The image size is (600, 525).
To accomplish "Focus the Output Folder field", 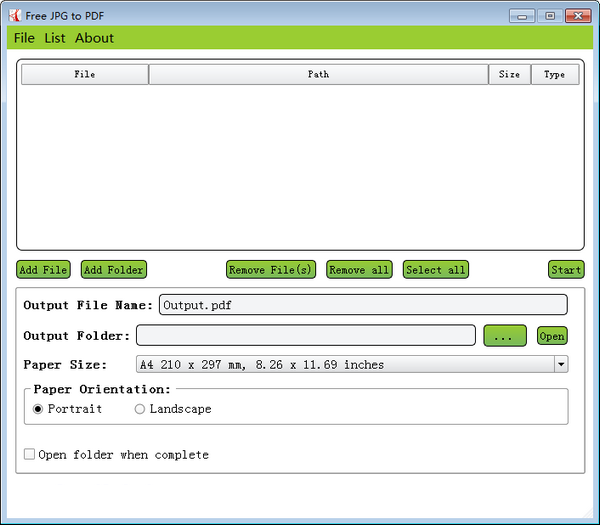I will click(306, 336).
